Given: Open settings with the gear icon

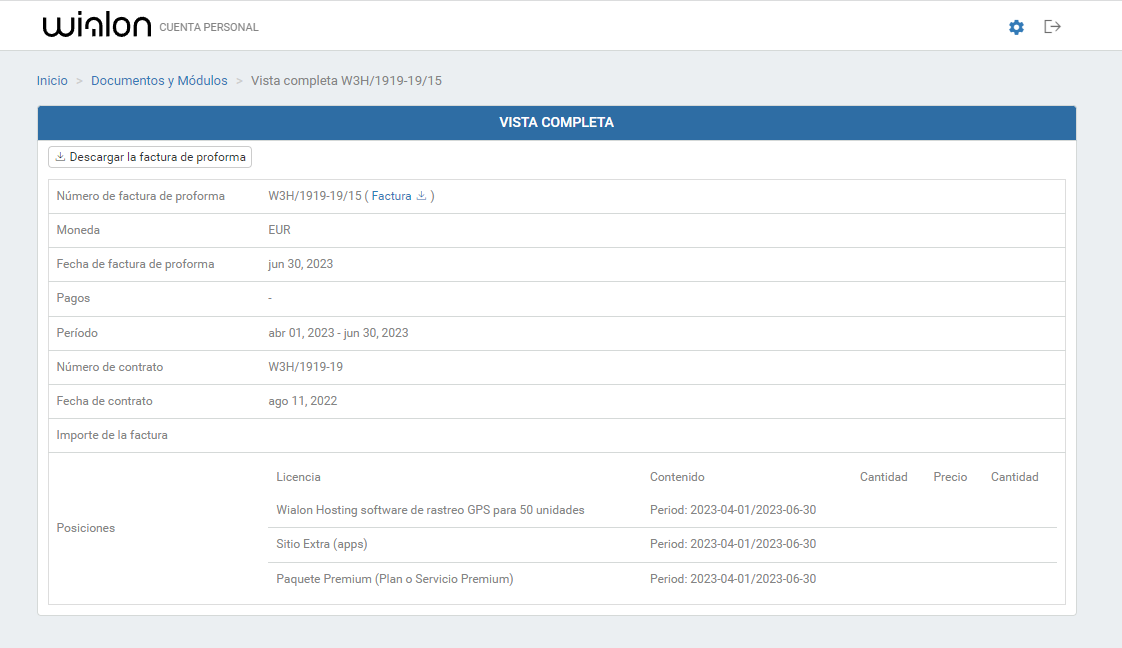Looking at the screenshot, I should (x=1016, y=27).
